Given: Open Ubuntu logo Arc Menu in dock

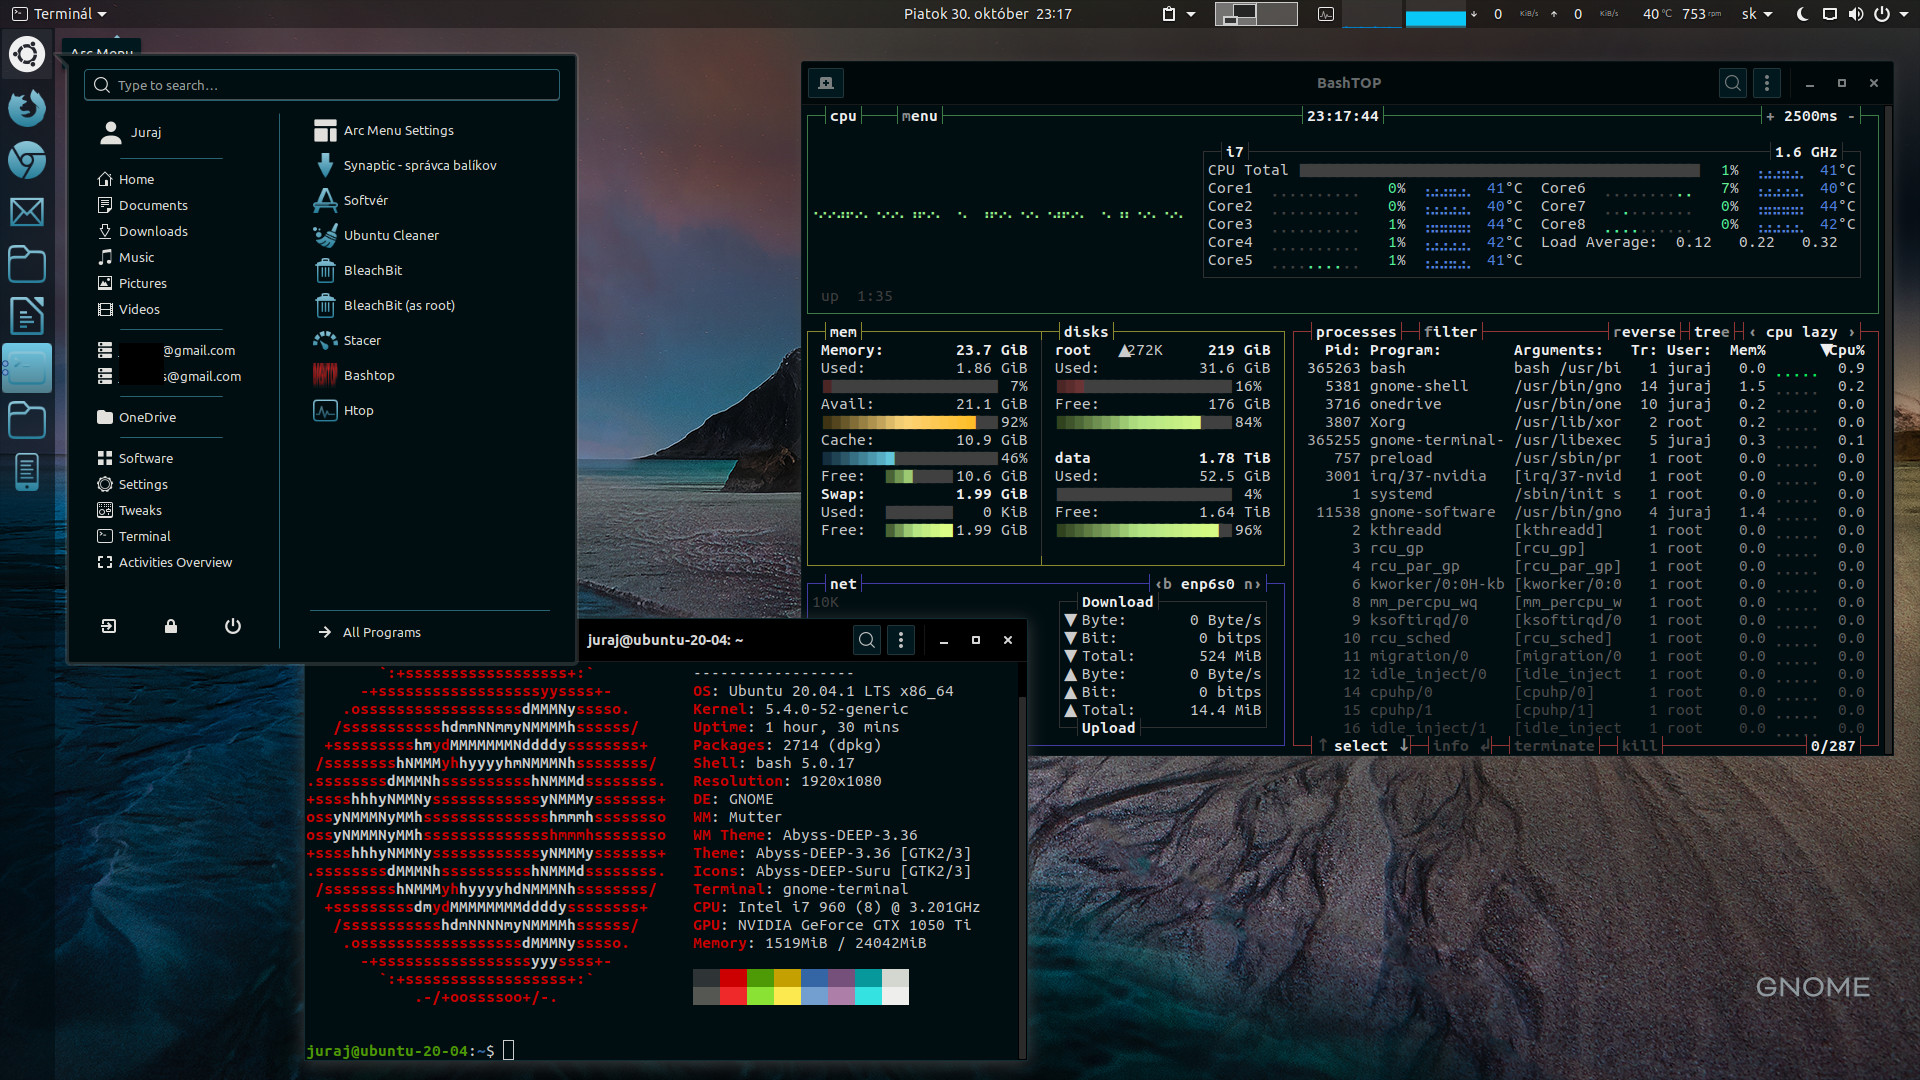Looking at the screenshot, I should (x=27, y=54).
